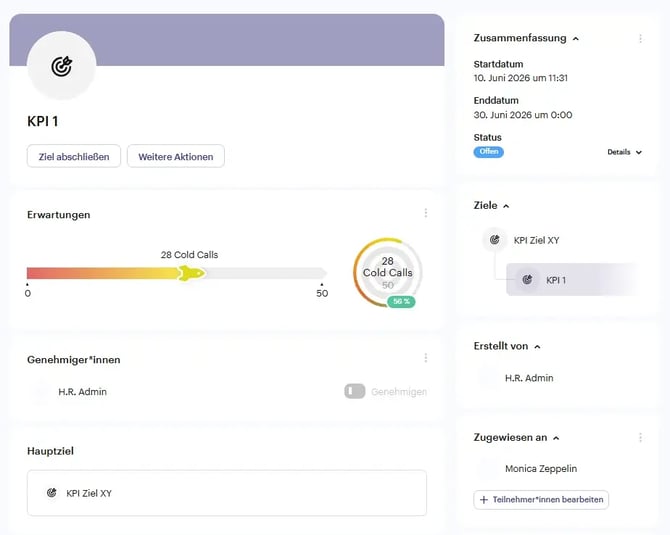Image resolution: width=670 pixels, height=535 pixels.
Task: Click the 50 maximum label under the progress bar
Action: [322, 293]
